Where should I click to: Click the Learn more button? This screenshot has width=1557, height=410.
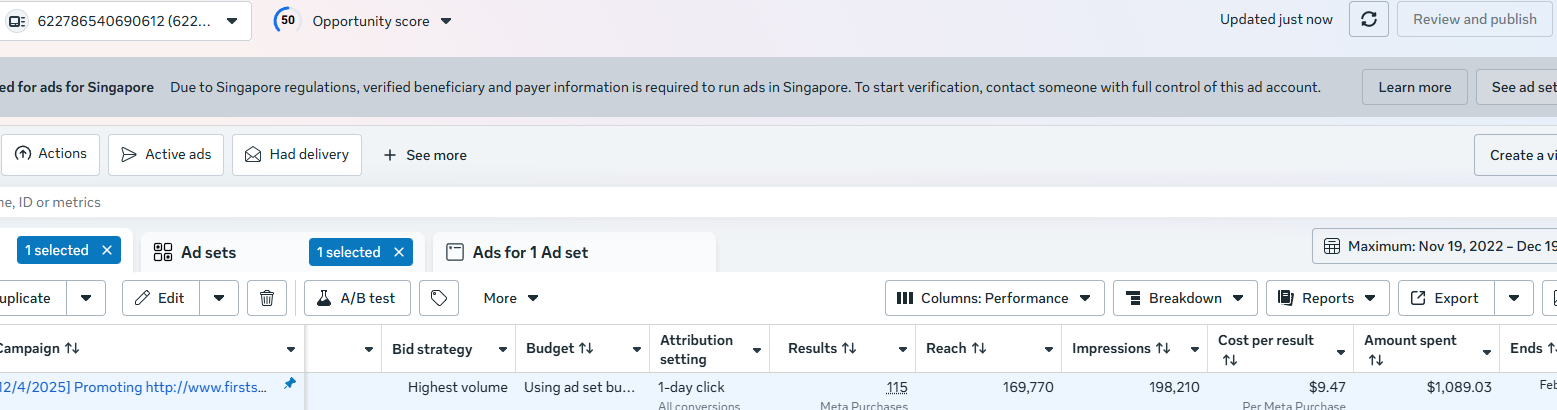click(1414, 87)
